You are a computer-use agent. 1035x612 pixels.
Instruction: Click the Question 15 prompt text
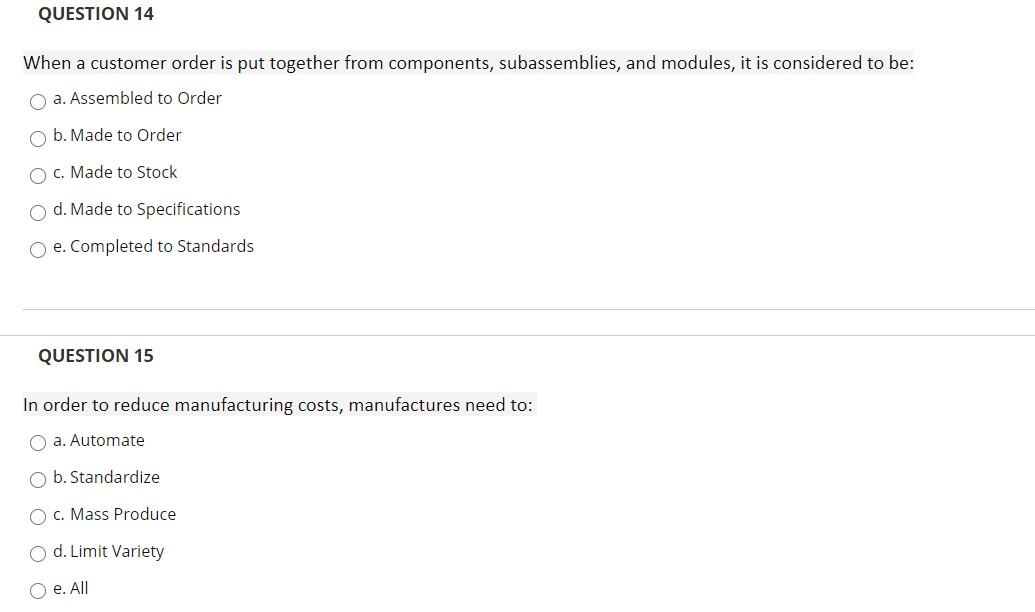click(278, 405)
